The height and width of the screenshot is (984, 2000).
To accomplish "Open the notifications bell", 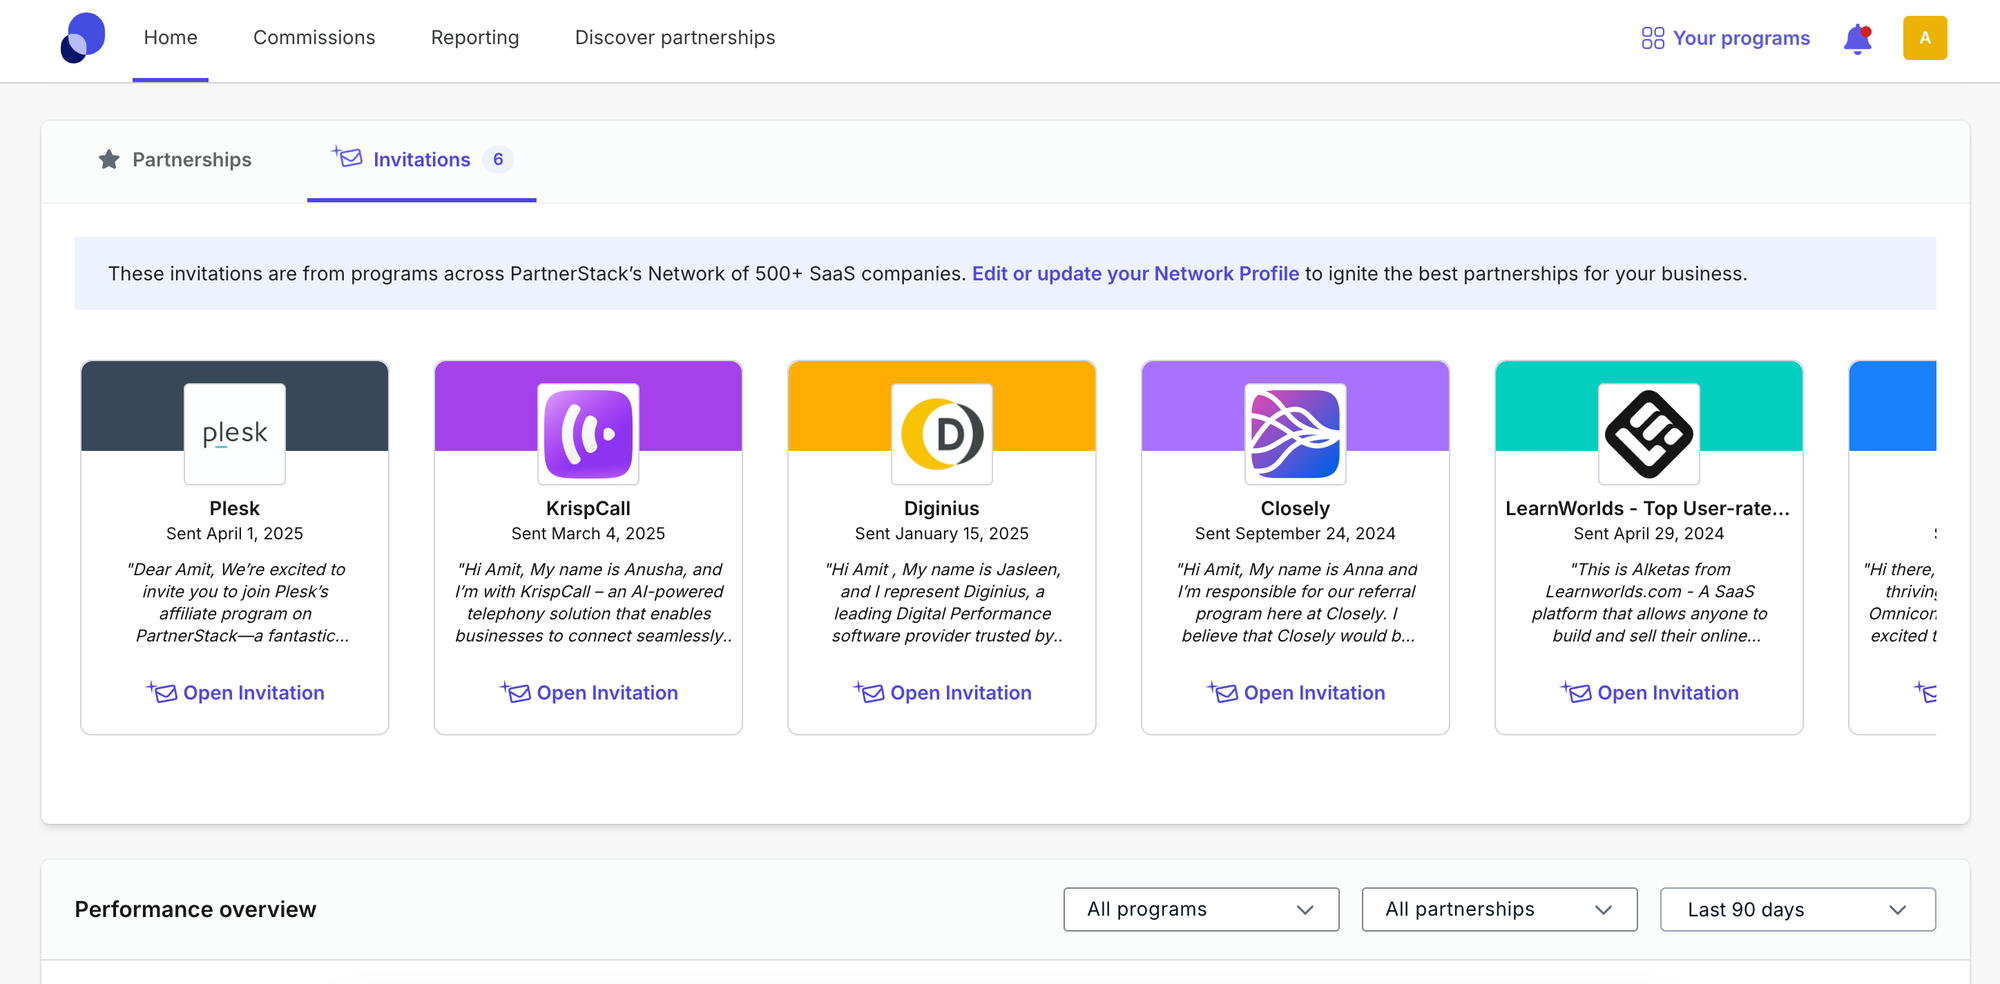I will tap(1857, 39).
